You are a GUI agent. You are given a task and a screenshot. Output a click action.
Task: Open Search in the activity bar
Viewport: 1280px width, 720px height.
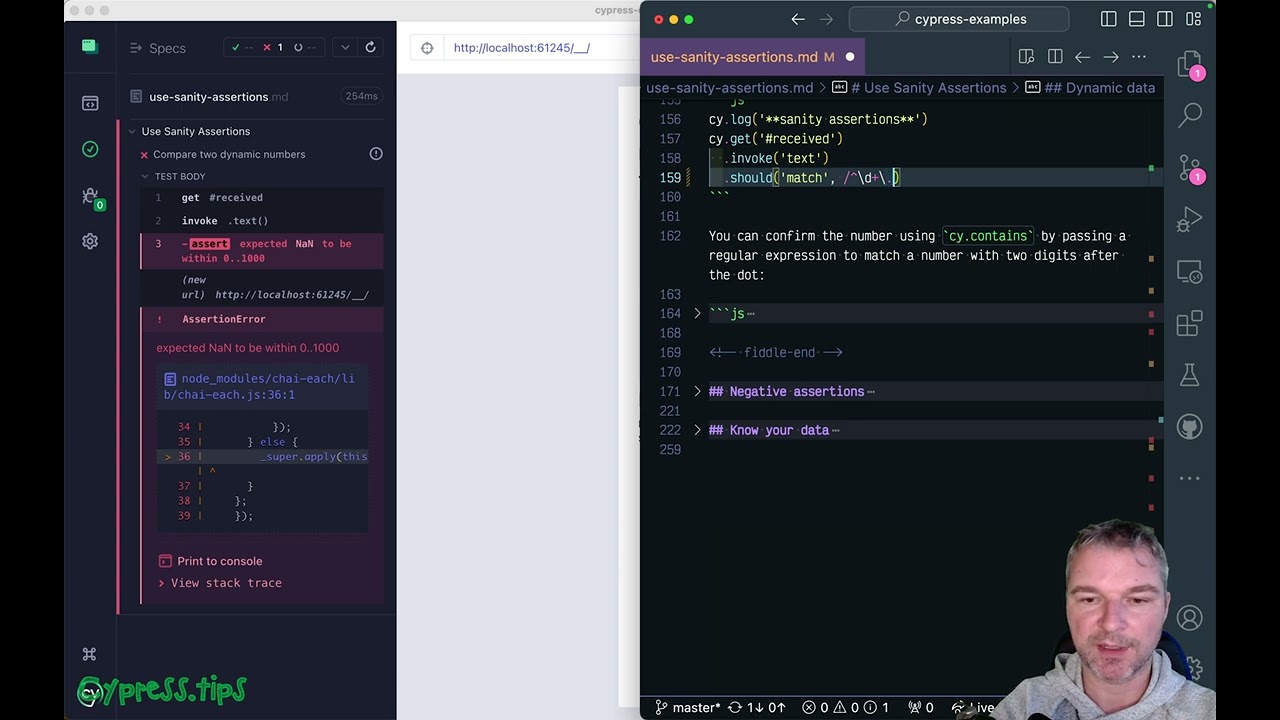coord(1190,116)
